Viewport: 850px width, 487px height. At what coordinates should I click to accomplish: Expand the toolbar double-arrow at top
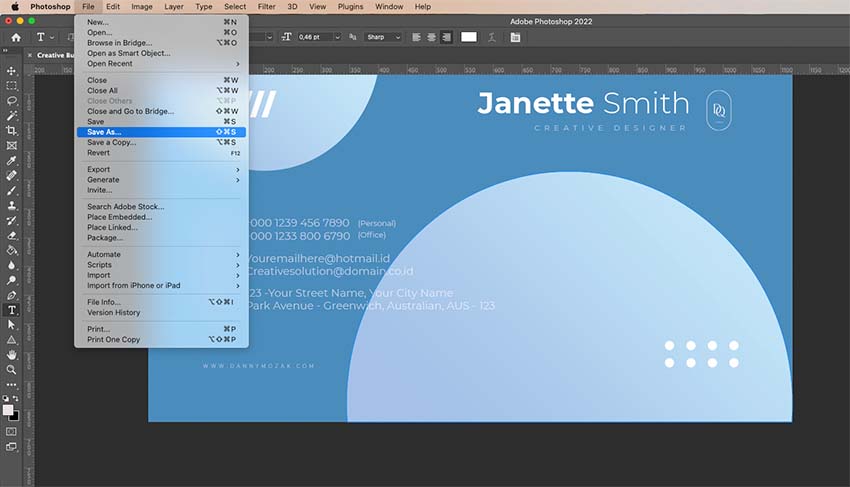coord(5,50)
